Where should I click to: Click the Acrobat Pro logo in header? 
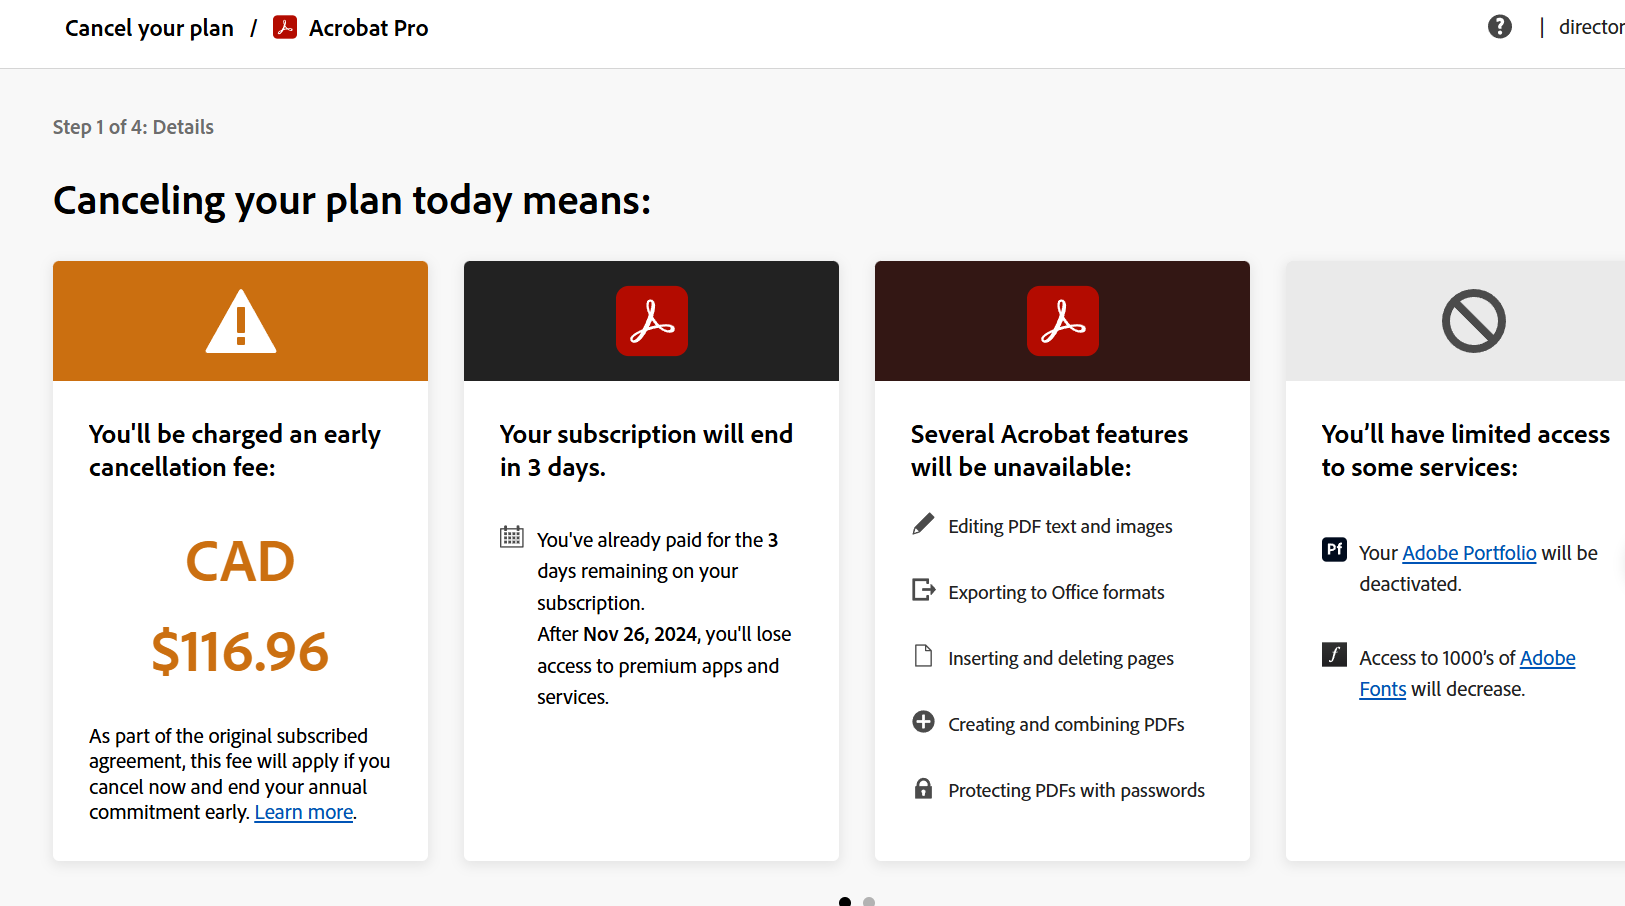pos(285,27)
